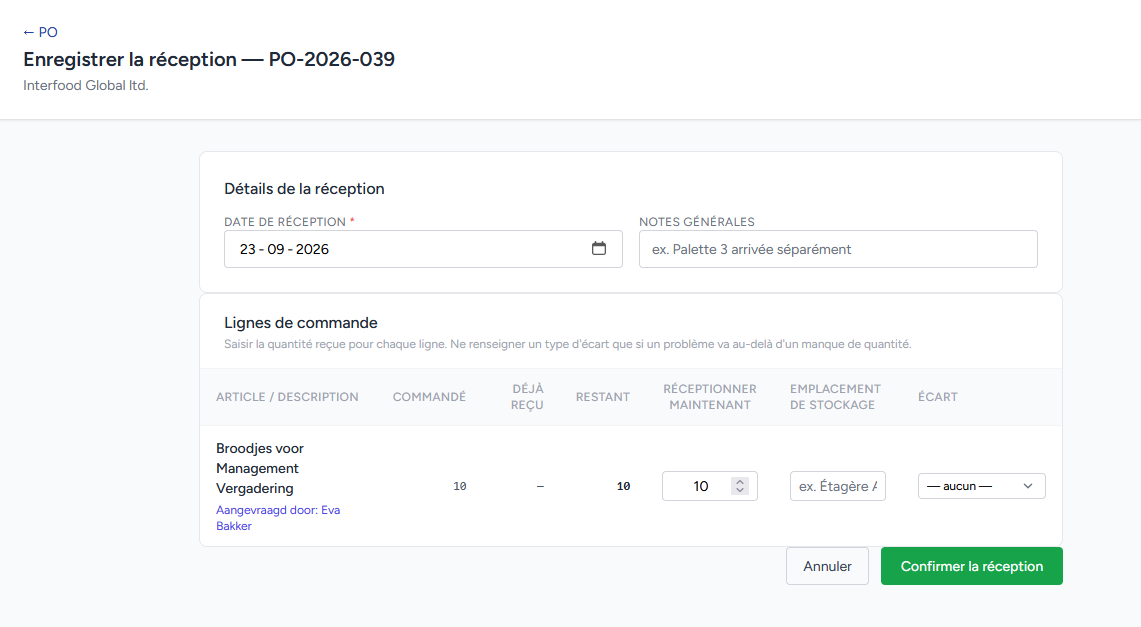Screen dimensions: 1141x627
Task: Click the Détails de la réception section heading
Action: click(x=304, y=188)
